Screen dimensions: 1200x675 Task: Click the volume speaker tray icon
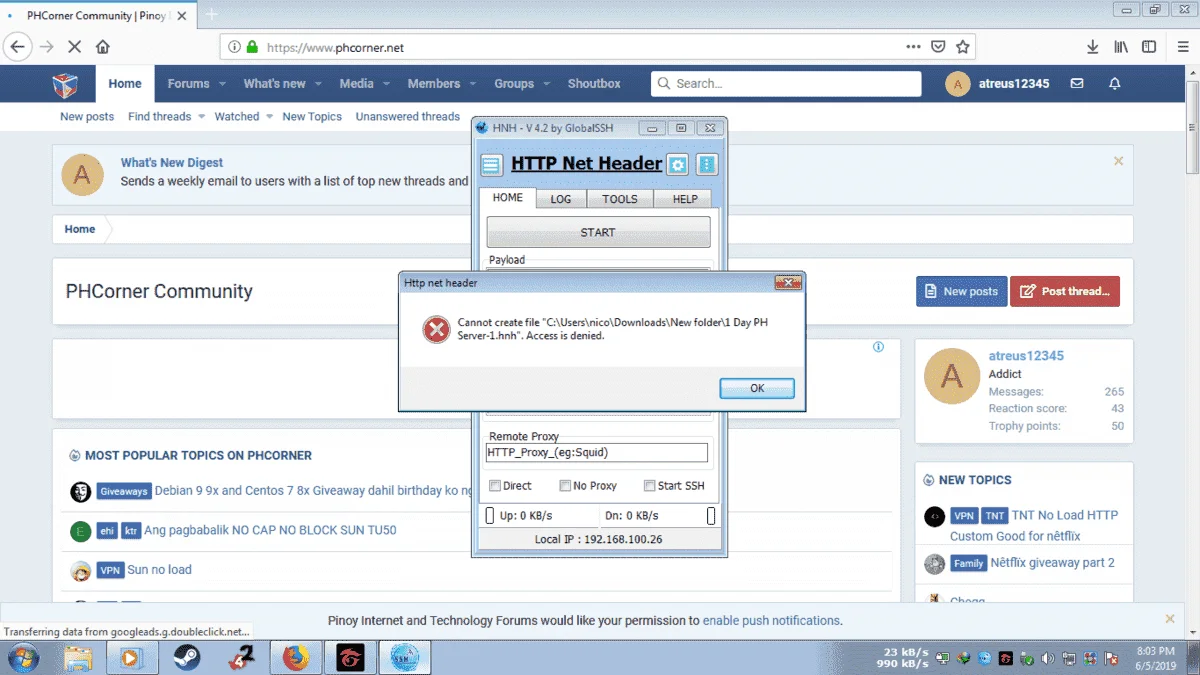[1047, 658]
